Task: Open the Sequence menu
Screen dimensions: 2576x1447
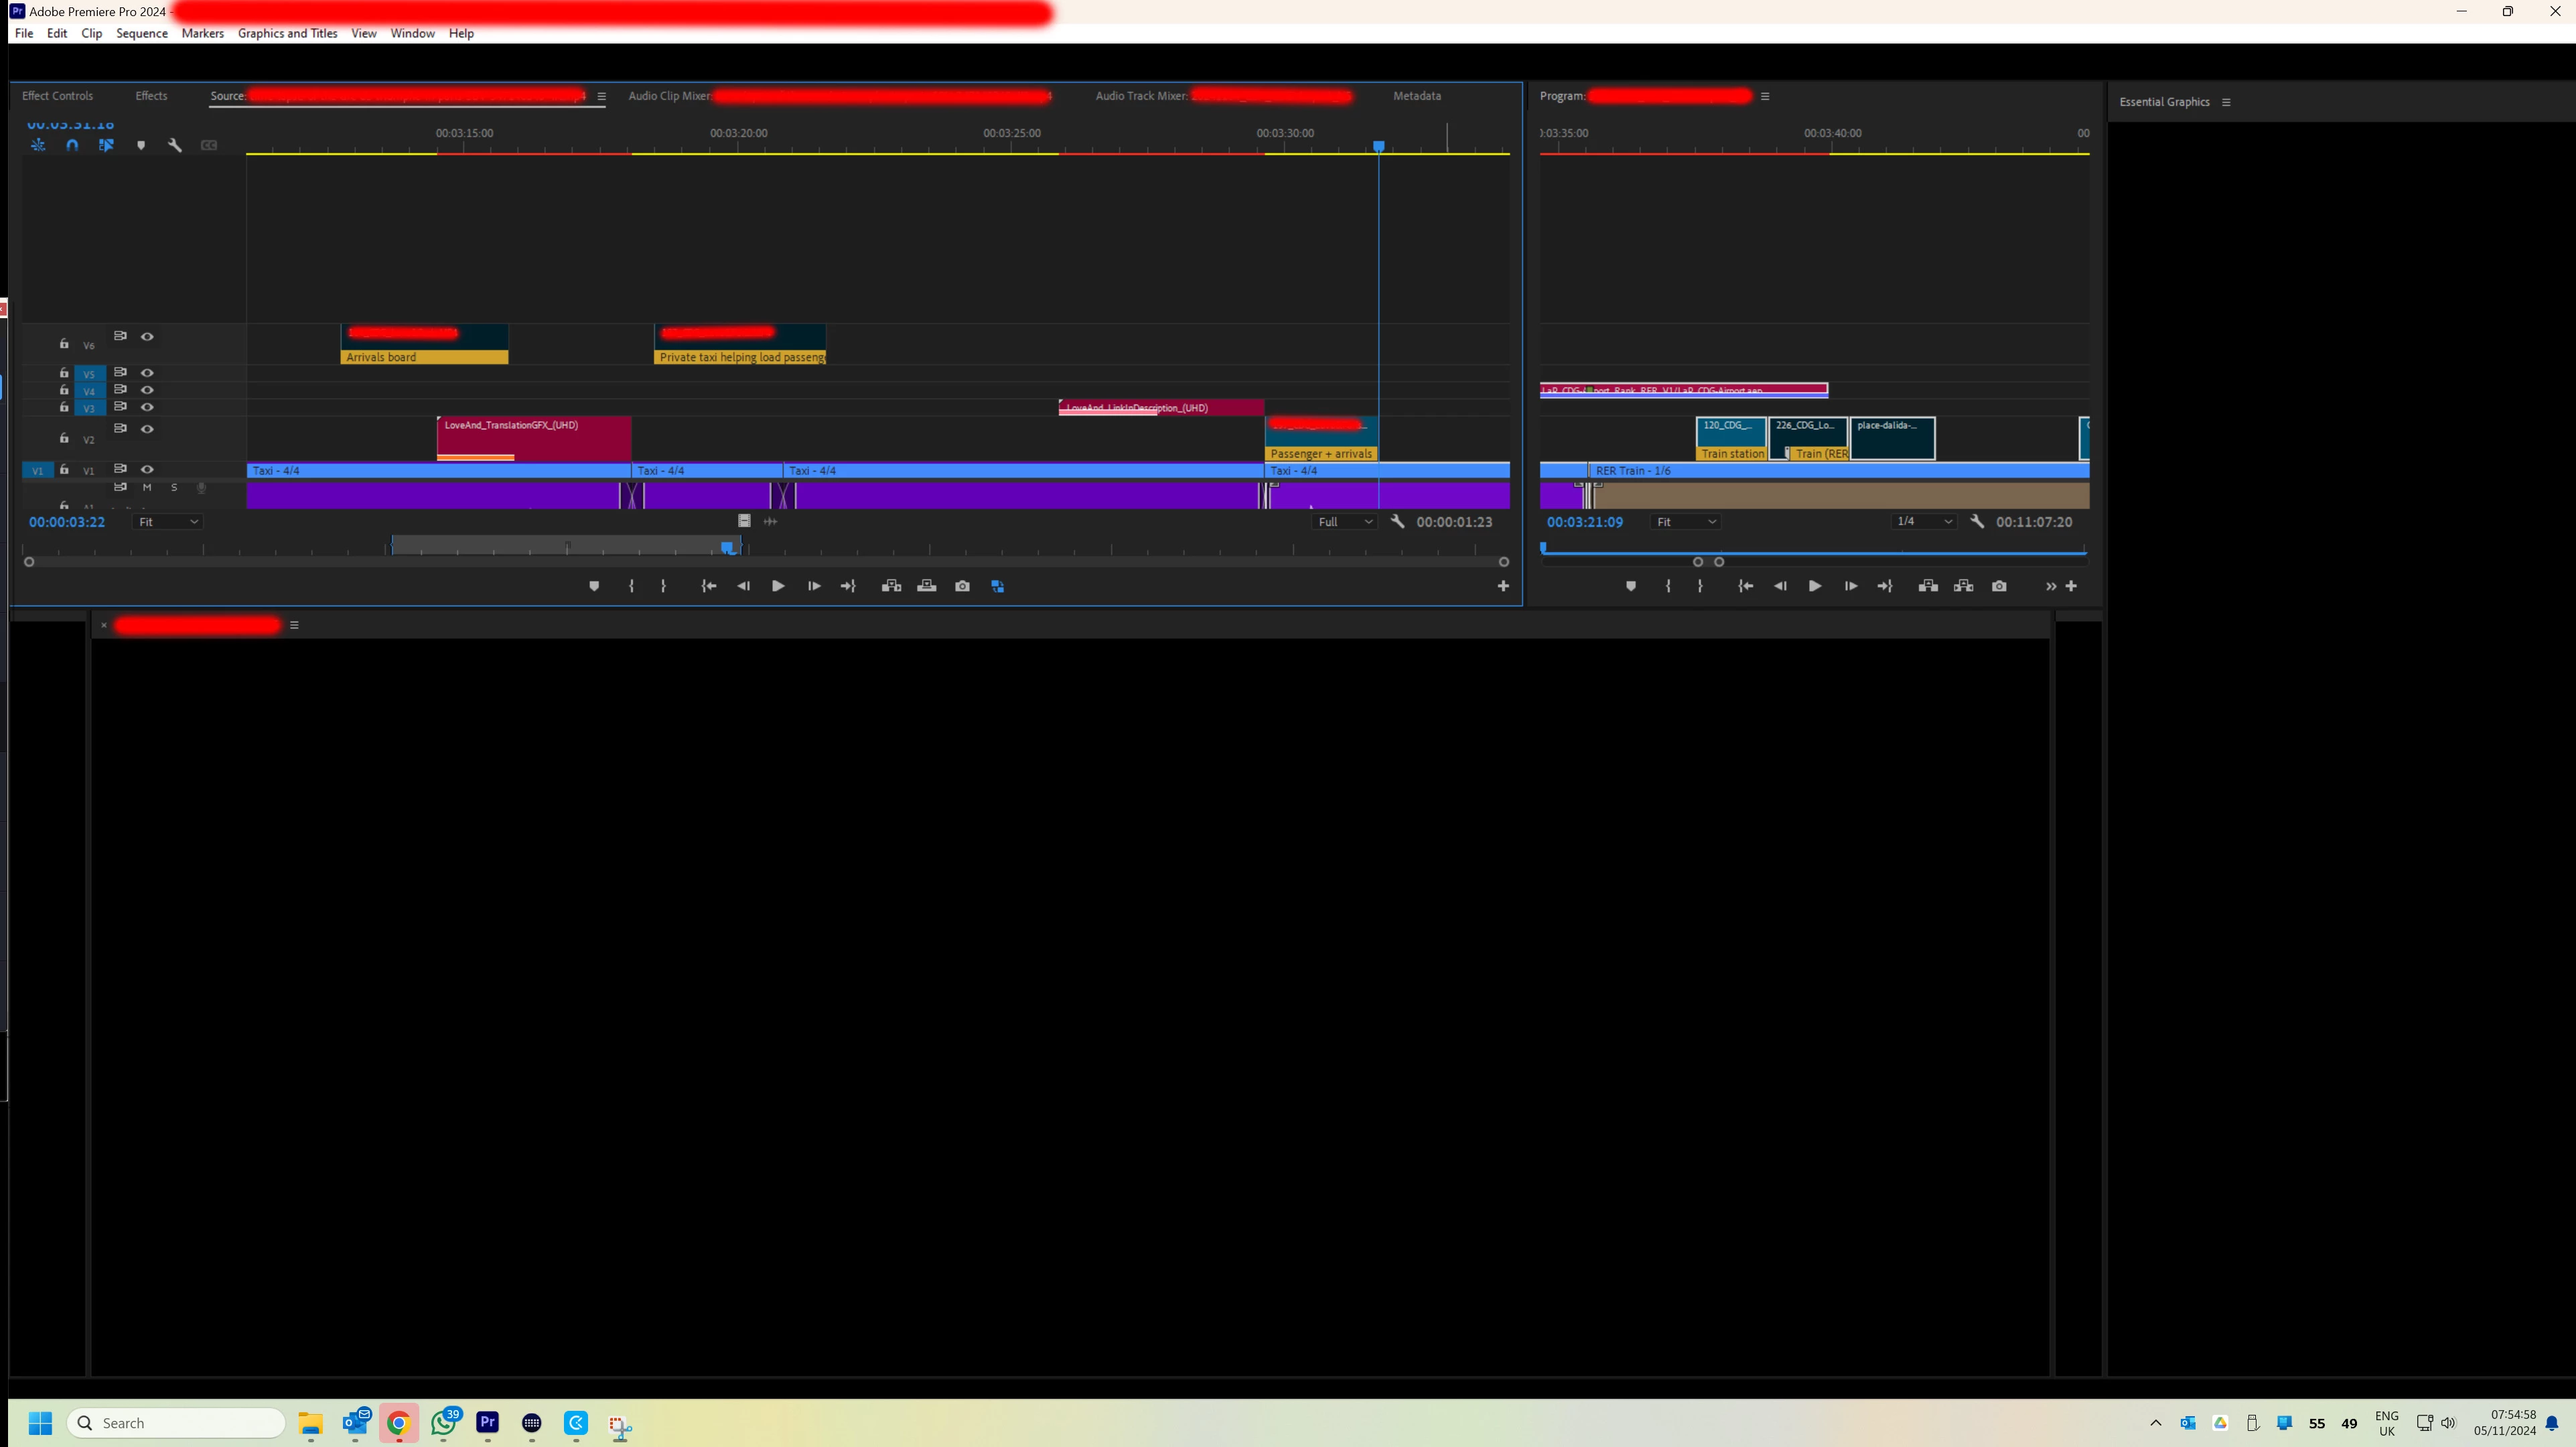Action: pyautogui.click(x=141, y=33)
